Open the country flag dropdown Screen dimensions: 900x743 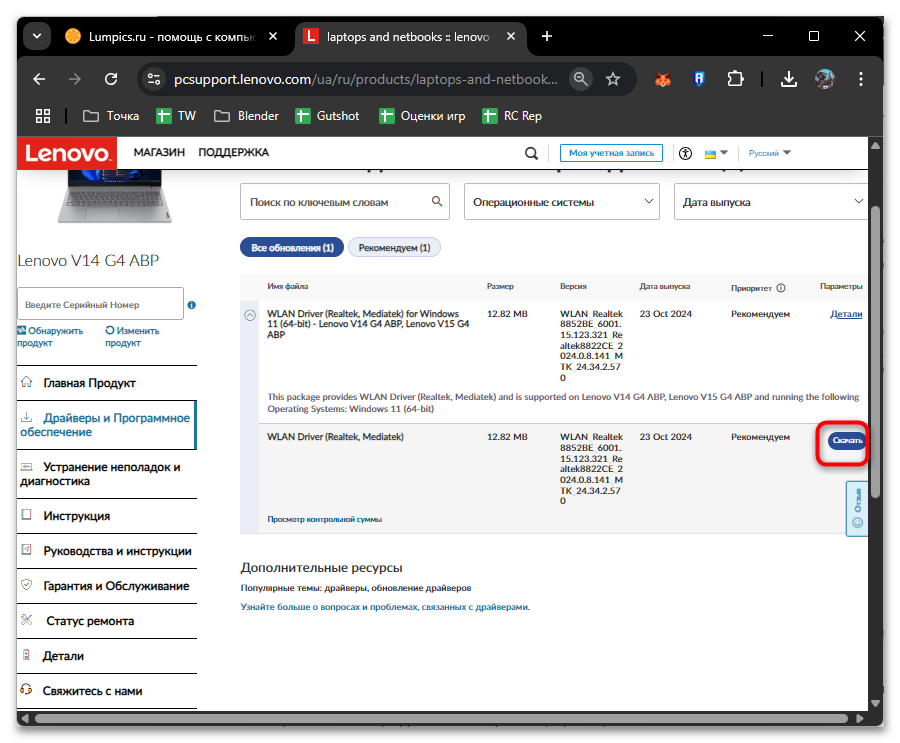(x=716, y=153)
